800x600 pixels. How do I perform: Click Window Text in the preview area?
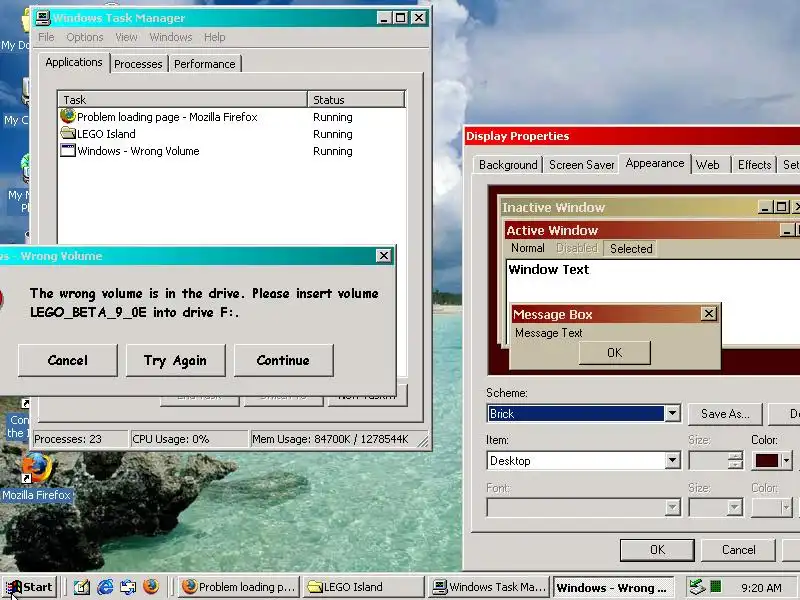click(x=548, y=269)
